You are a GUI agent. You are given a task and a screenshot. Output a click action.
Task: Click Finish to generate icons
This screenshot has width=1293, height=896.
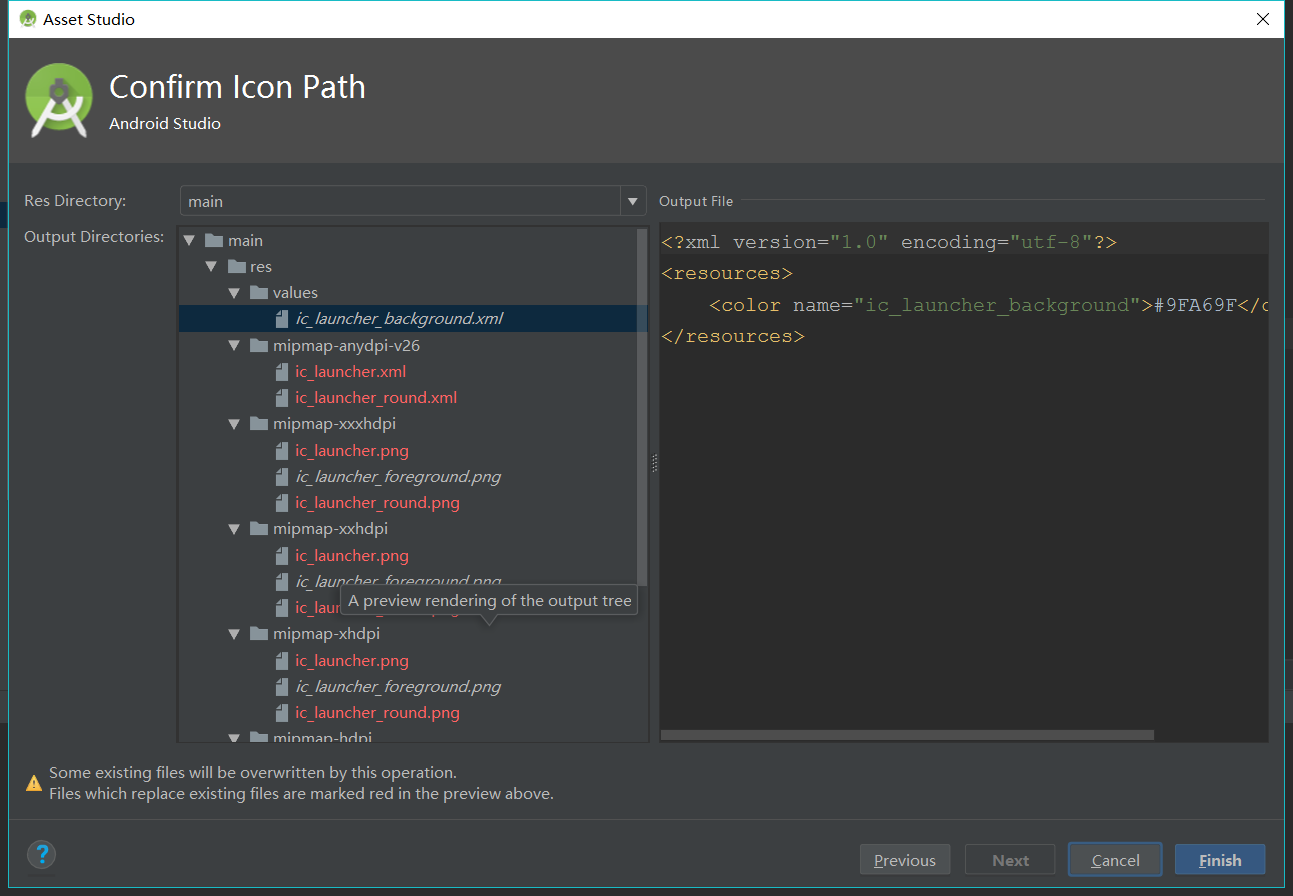(x=1220, y=860)
